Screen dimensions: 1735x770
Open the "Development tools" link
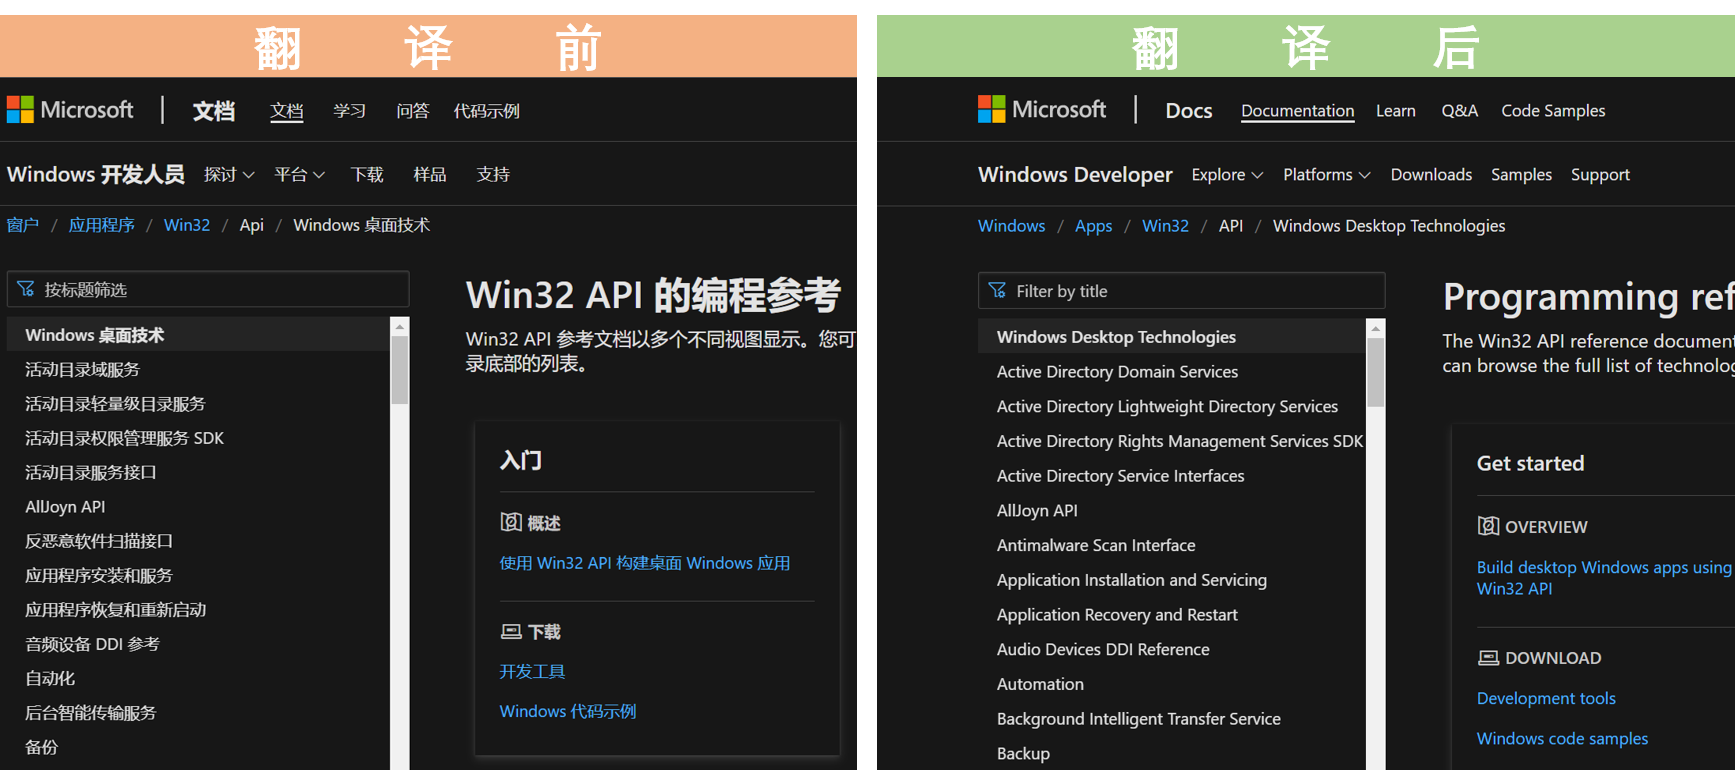(x=1545, y=698)
